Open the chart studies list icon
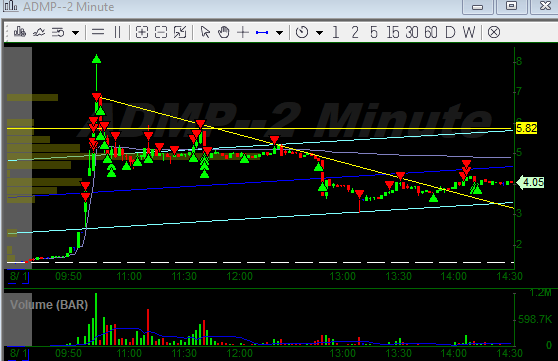The height and width of the screenshot is (361, 558). click(58, 32)
